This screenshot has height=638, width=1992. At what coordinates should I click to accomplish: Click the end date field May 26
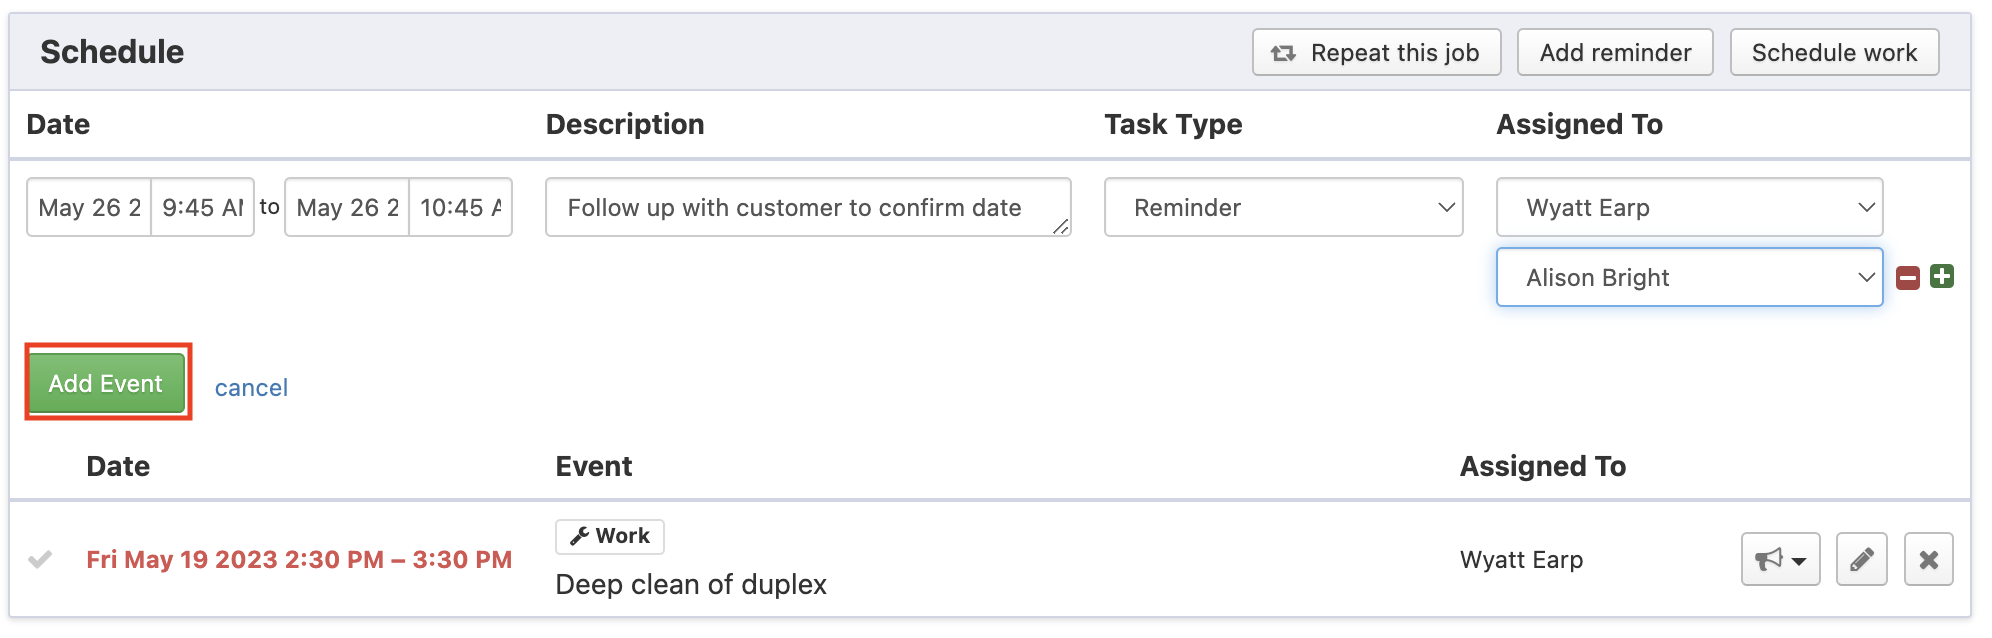(347, 207)
